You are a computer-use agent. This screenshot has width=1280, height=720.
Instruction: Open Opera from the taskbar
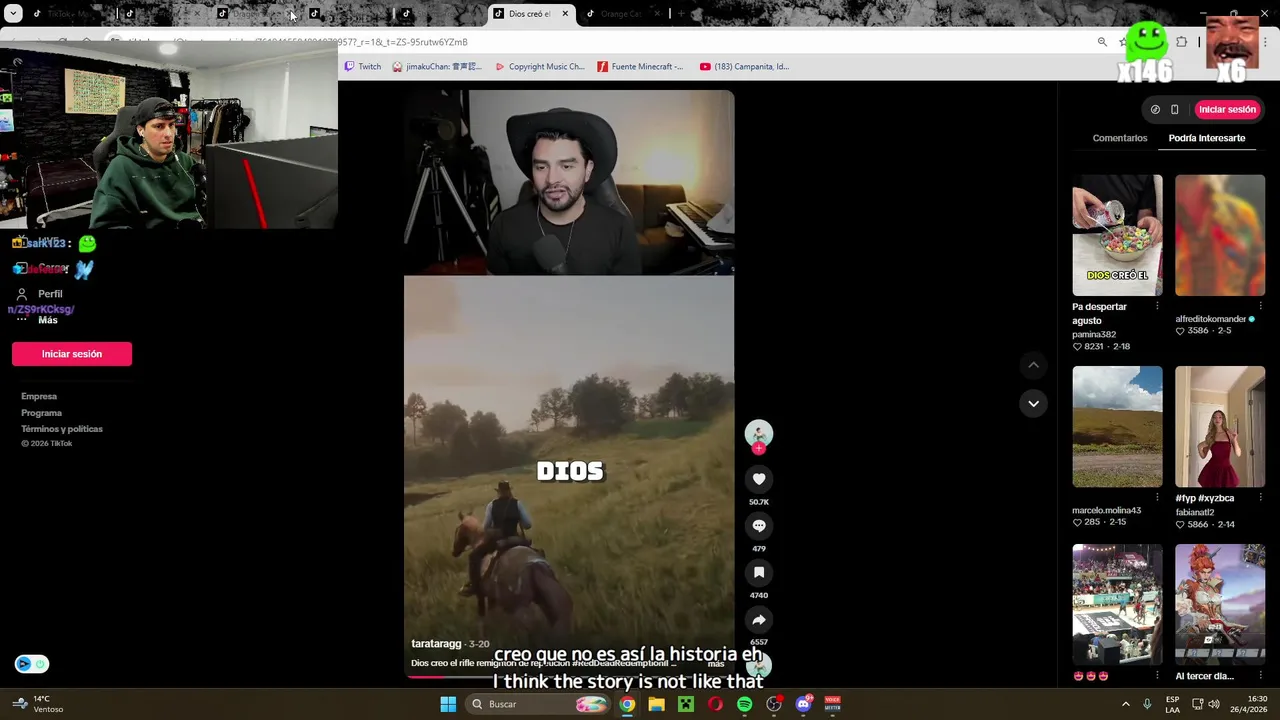click(x=715, y=704)
